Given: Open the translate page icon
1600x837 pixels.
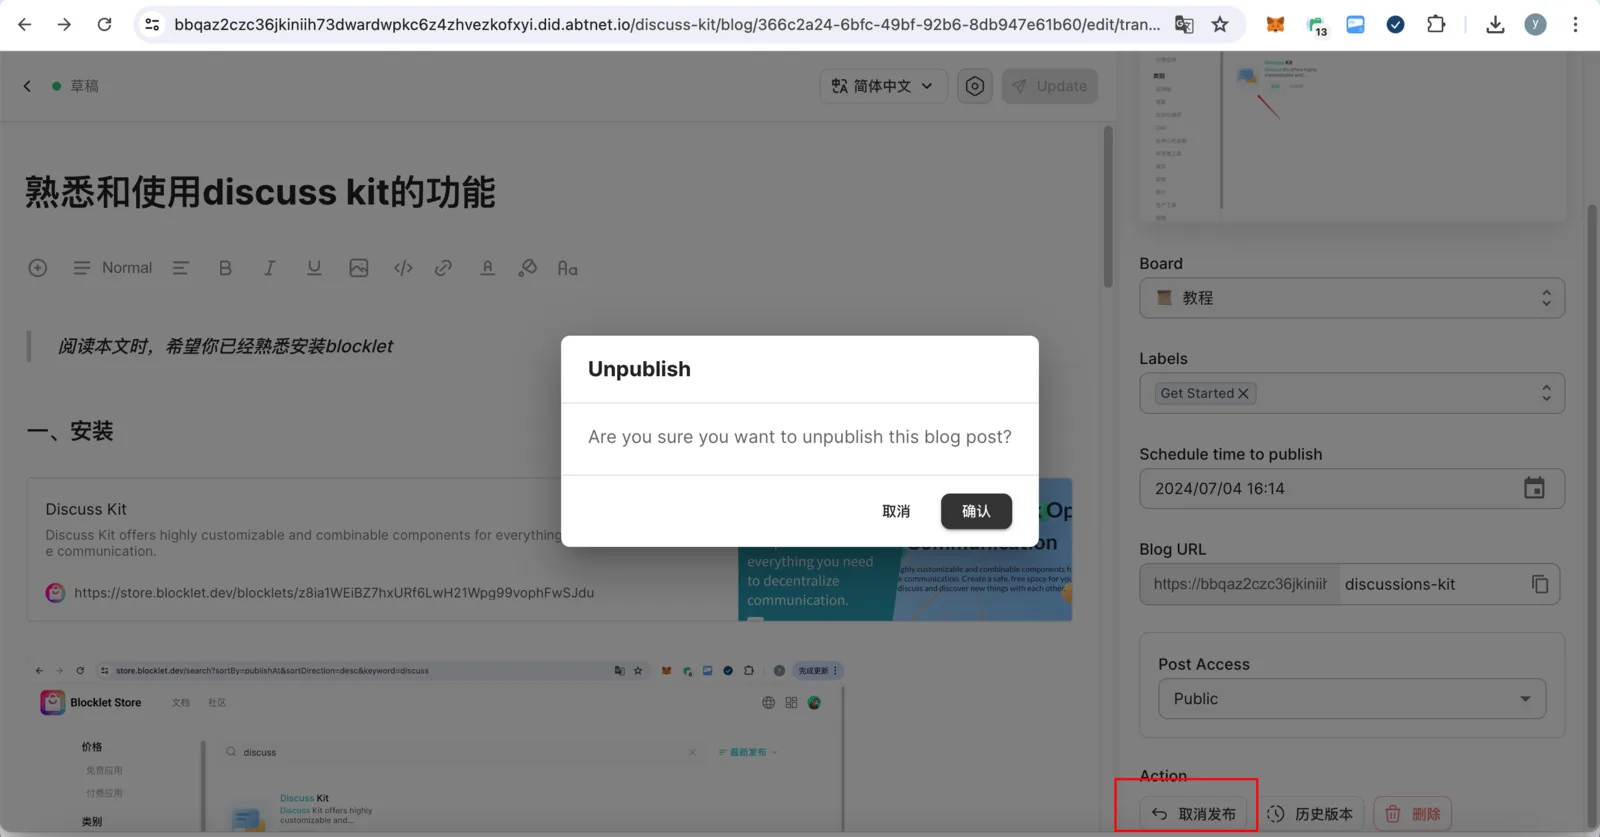Looking at the screenshot, I should [x=1184, y=24].
